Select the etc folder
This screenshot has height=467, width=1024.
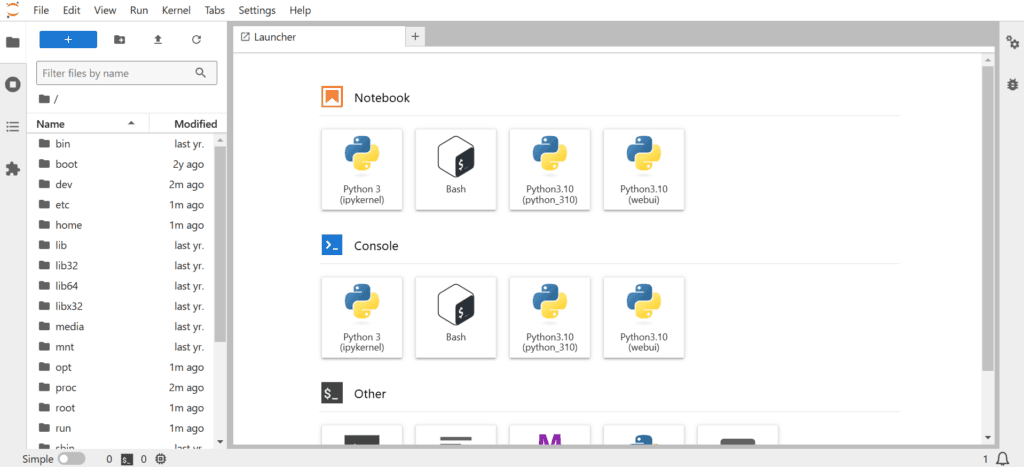click(121, 204)
